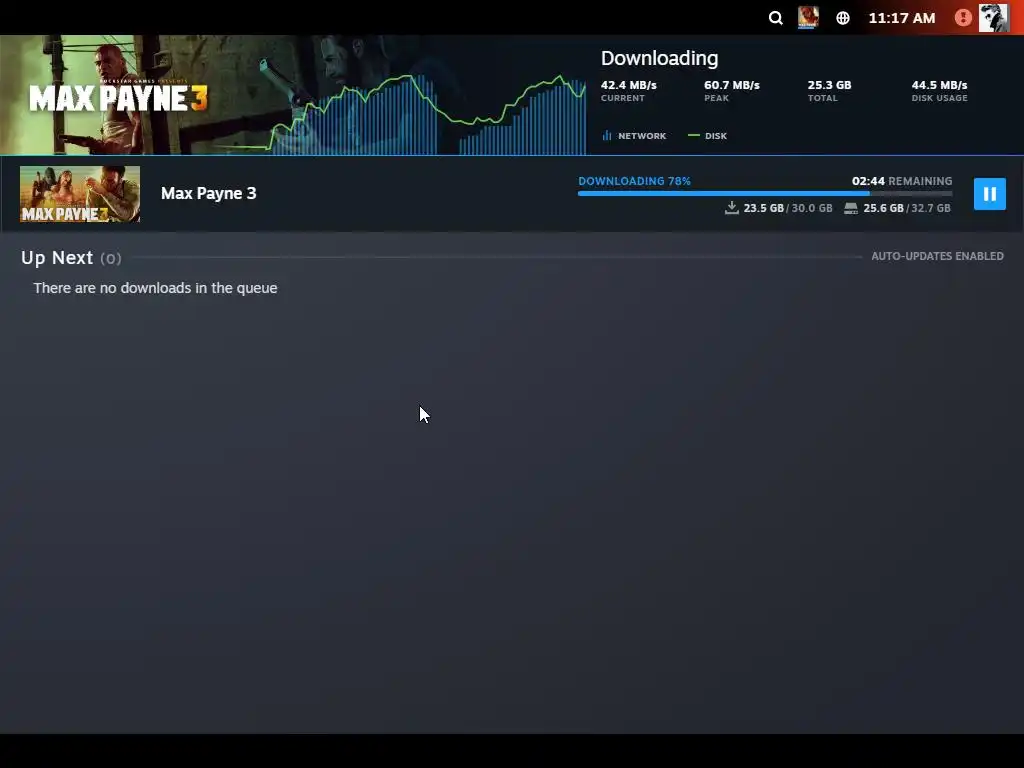Click the 25.6 GB / 32.7 GB disk size

[906, 208]
